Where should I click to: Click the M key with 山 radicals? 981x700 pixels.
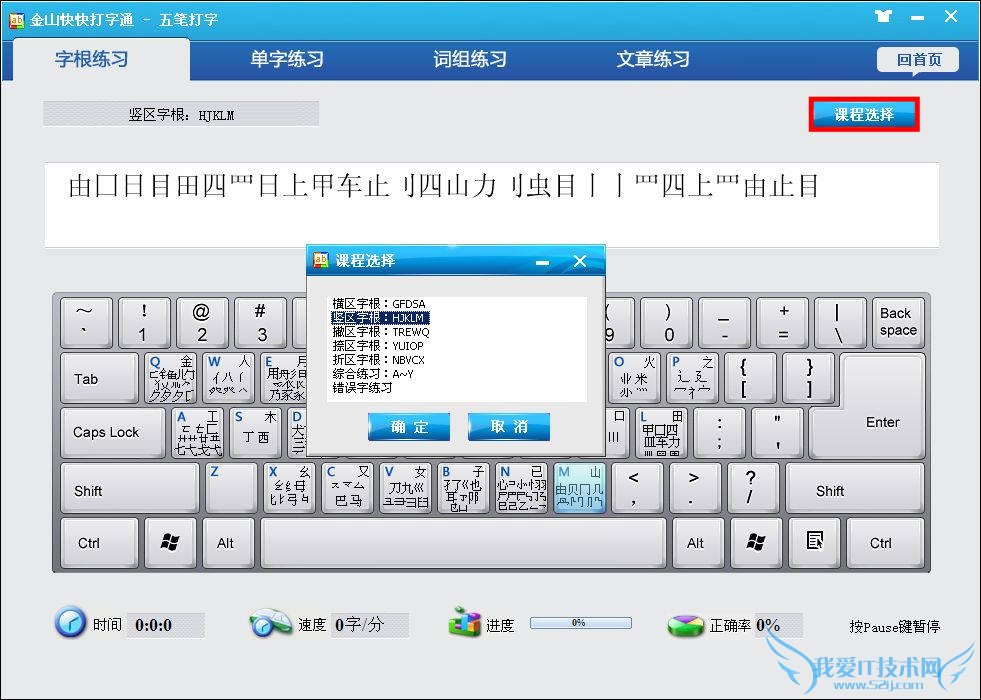point(579,488)
